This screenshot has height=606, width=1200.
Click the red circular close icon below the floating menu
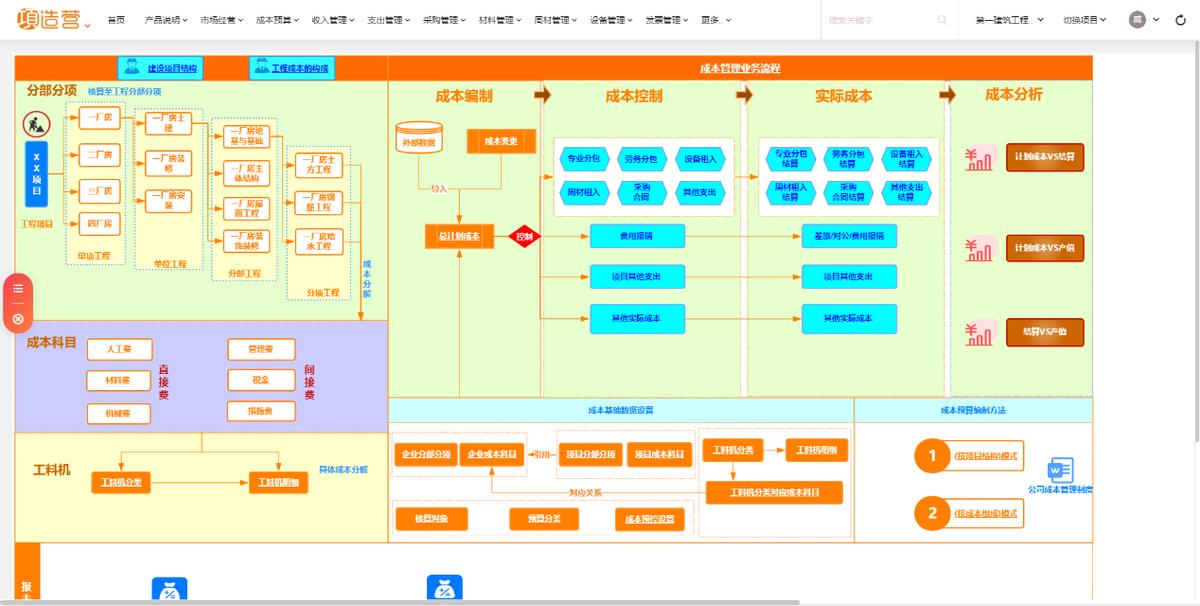coord(16,318)
